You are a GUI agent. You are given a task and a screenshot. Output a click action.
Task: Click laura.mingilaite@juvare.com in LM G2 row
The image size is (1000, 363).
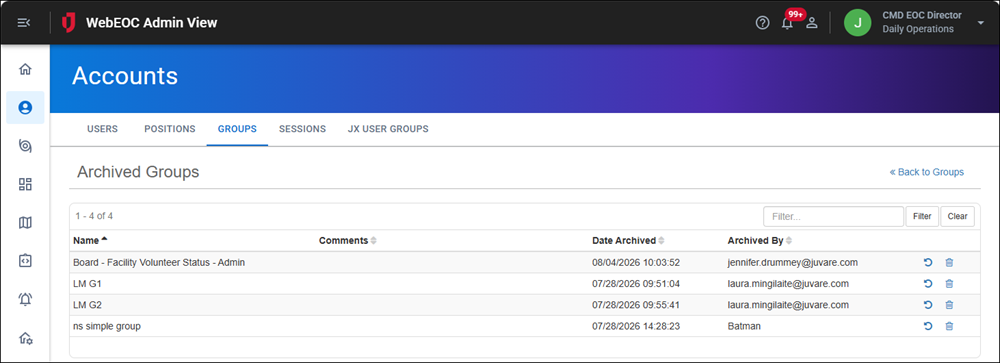788,305
